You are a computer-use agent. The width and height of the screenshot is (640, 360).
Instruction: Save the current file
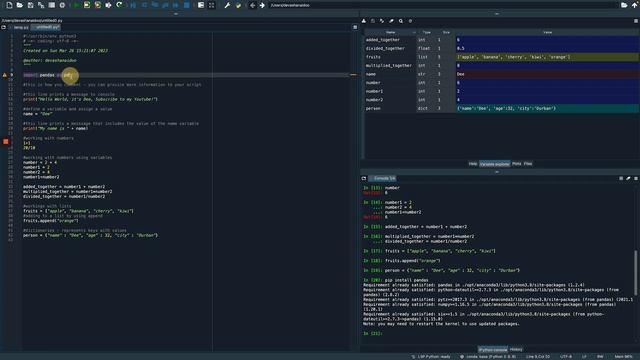(x=30, y=5)
